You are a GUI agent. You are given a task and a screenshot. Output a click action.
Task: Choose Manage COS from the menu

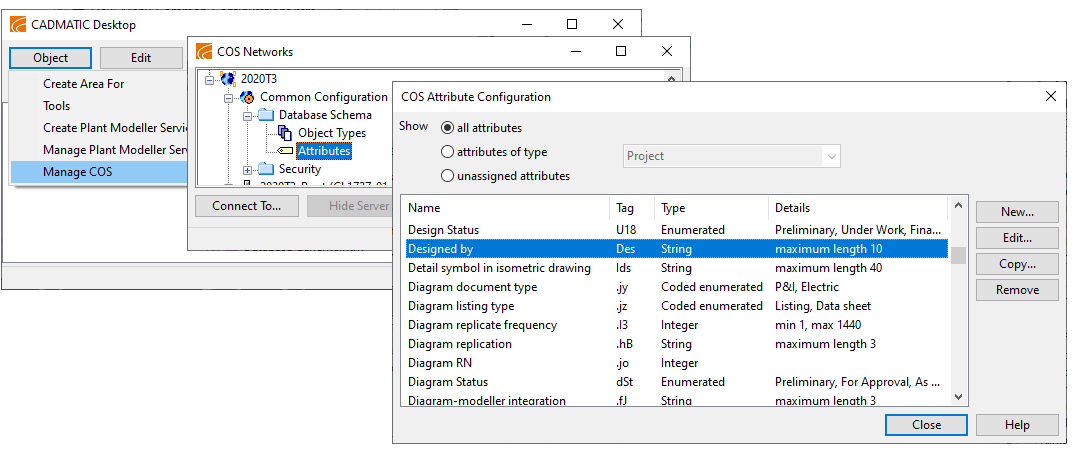[78, 172]
